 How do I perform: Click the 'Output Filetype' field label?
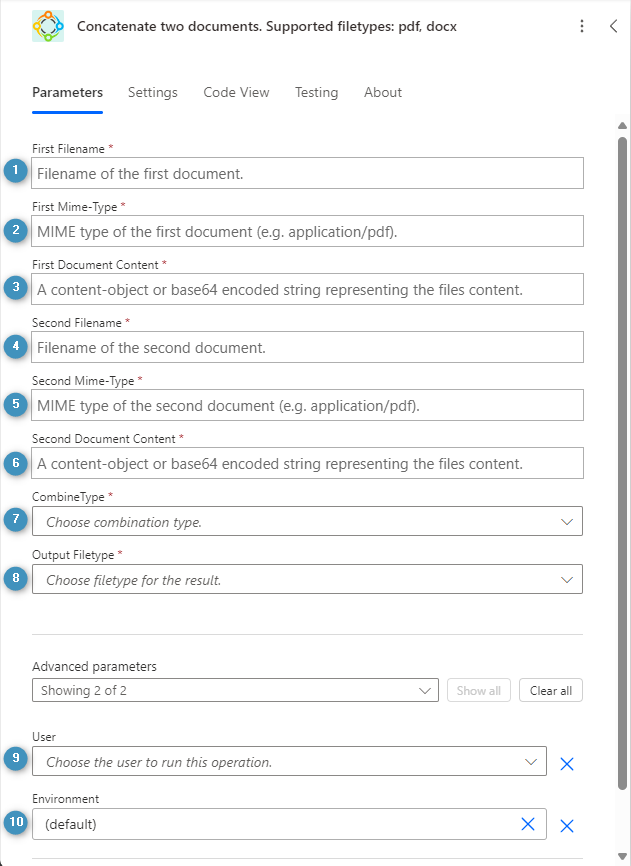(x=73, y=555)
